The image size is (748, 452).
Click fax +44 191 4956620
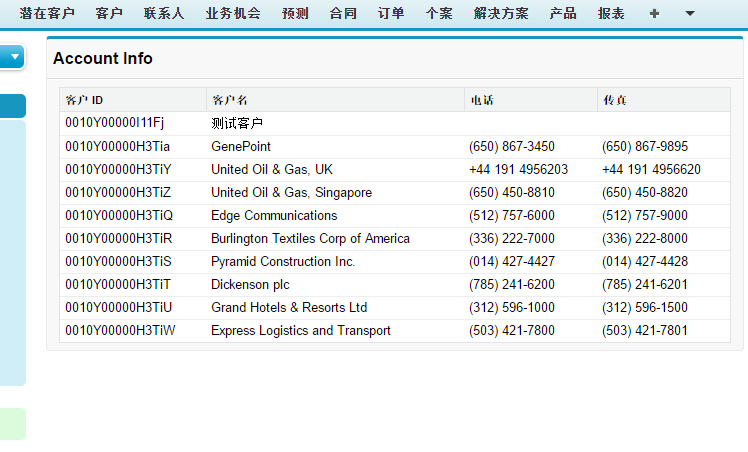(x=651, y=169)
